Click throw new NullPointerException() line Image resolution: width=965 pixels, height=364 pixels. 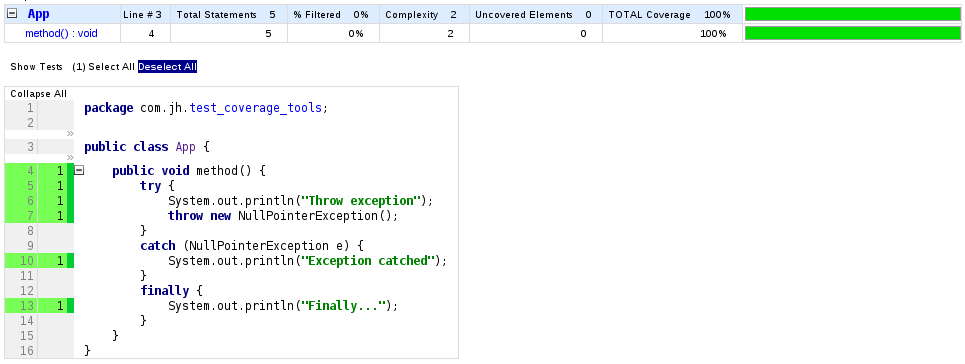click(283, 216)
